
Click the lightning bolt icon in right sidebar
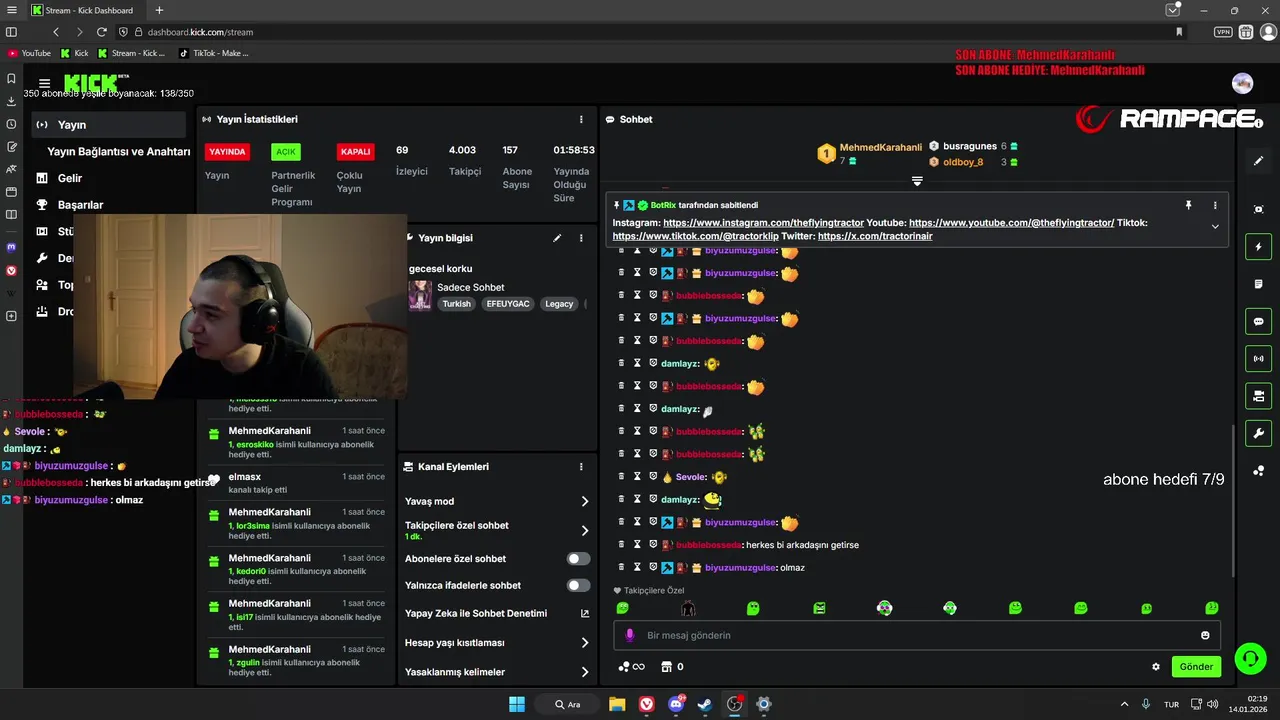click(1258, 247)
